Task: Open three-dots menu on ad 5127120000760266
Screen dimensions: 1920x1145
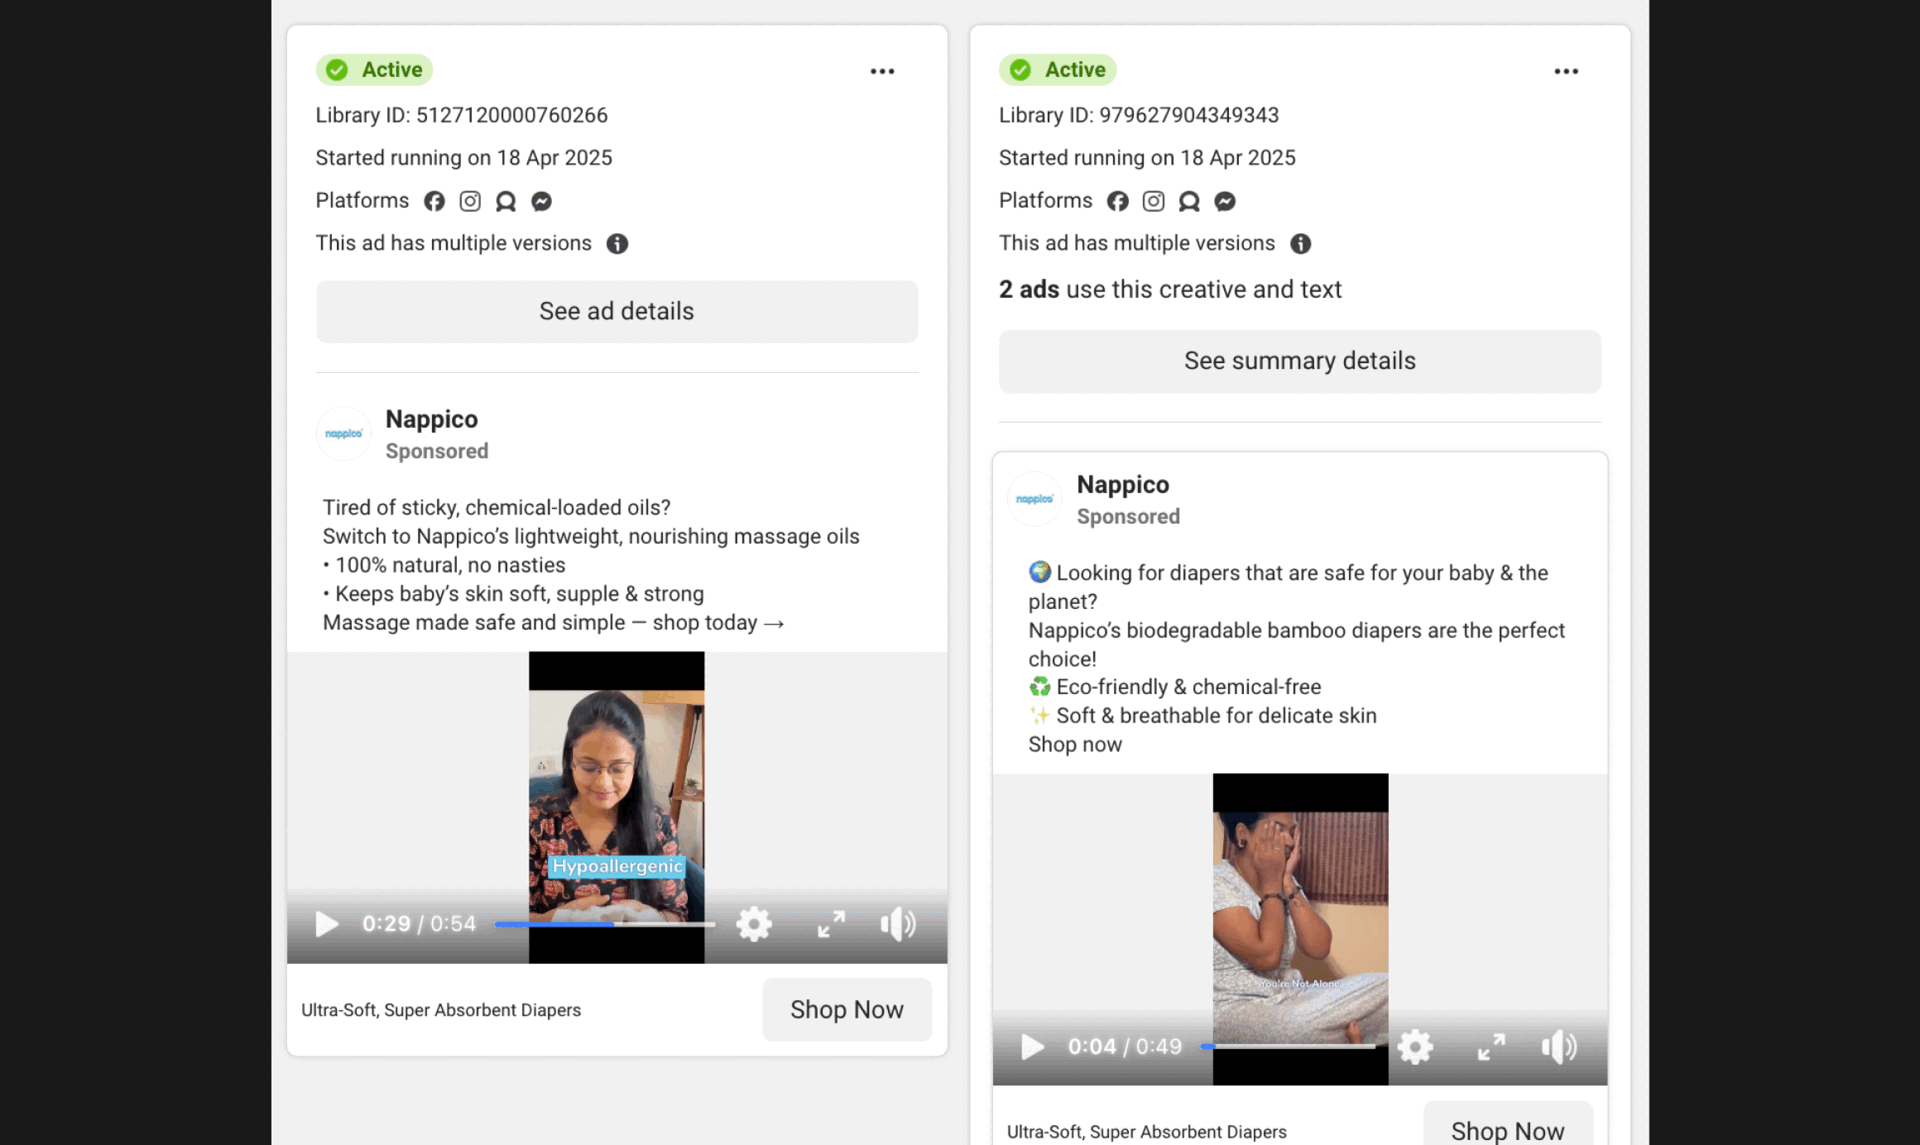Action: point(882,71)
